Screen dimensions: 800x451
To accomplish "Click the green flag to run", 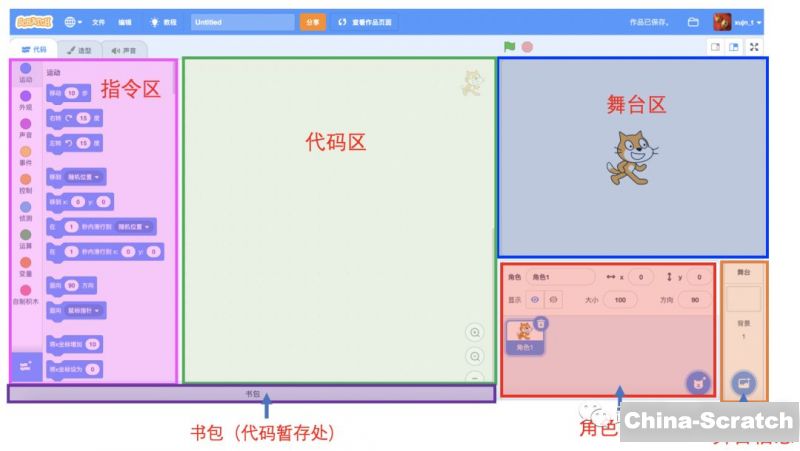I will (x=509, y=46).
